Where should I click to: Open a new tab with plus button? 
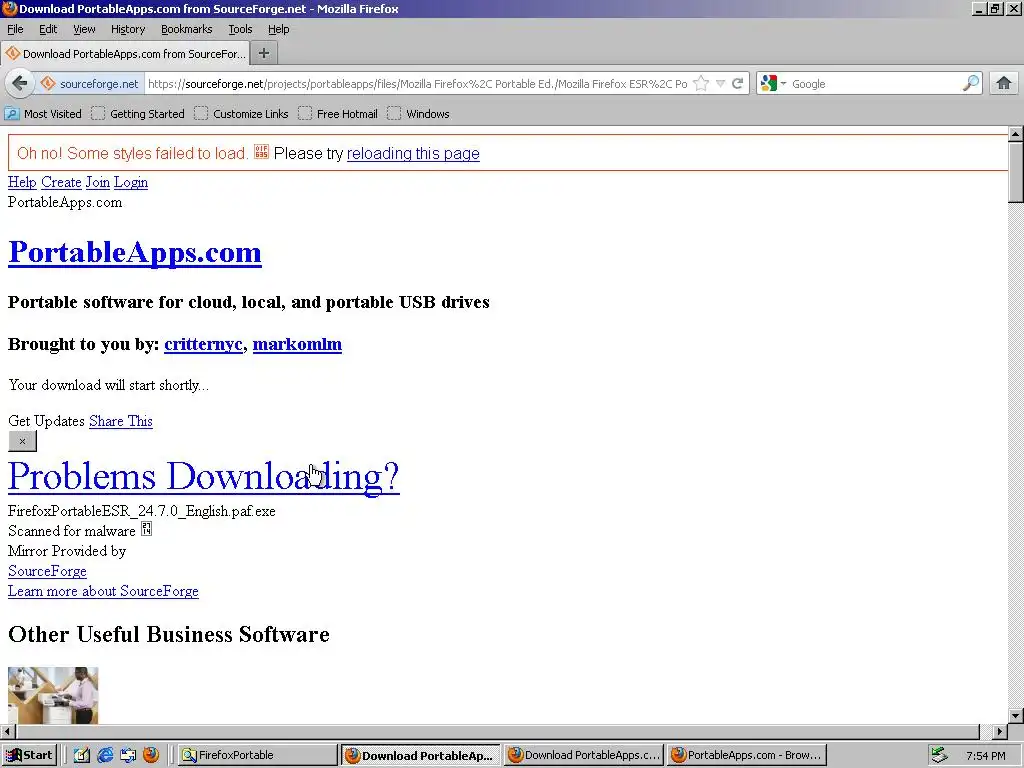264,54
